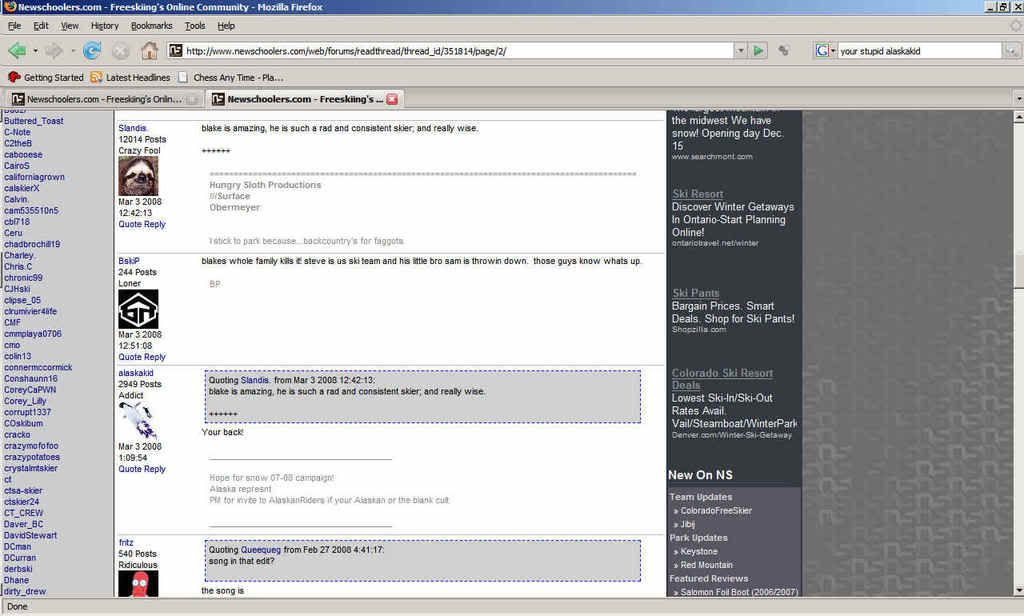Open the Bookmarks menu
1024x616 pixels.
tap(151, 26)
